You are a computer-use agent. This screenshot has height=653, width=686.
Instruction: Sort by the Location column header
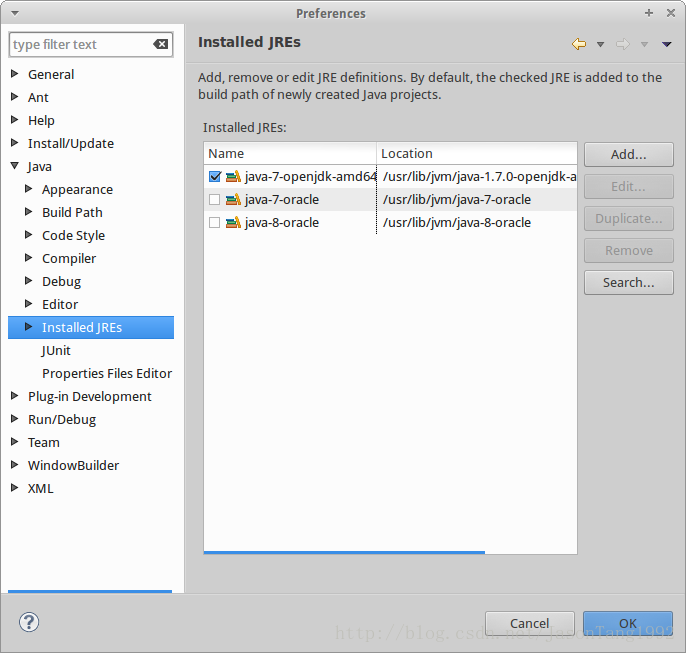coord(477,154)
